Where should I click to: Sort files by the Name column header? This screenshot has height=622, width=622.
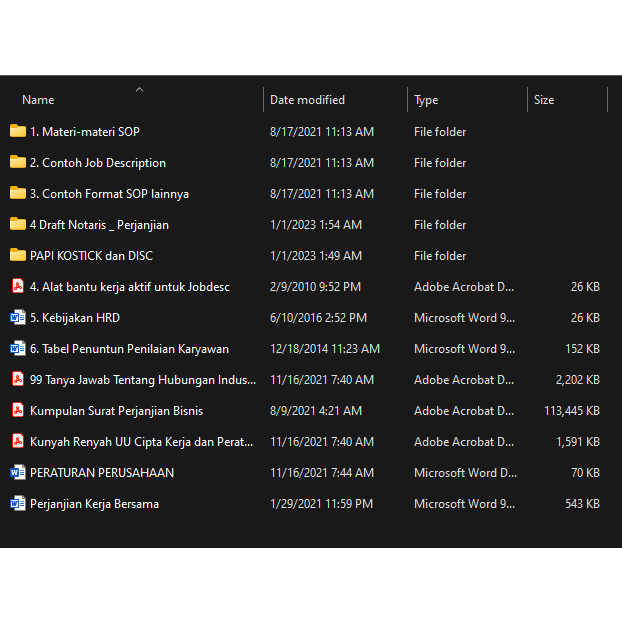(x=38, y=100)
